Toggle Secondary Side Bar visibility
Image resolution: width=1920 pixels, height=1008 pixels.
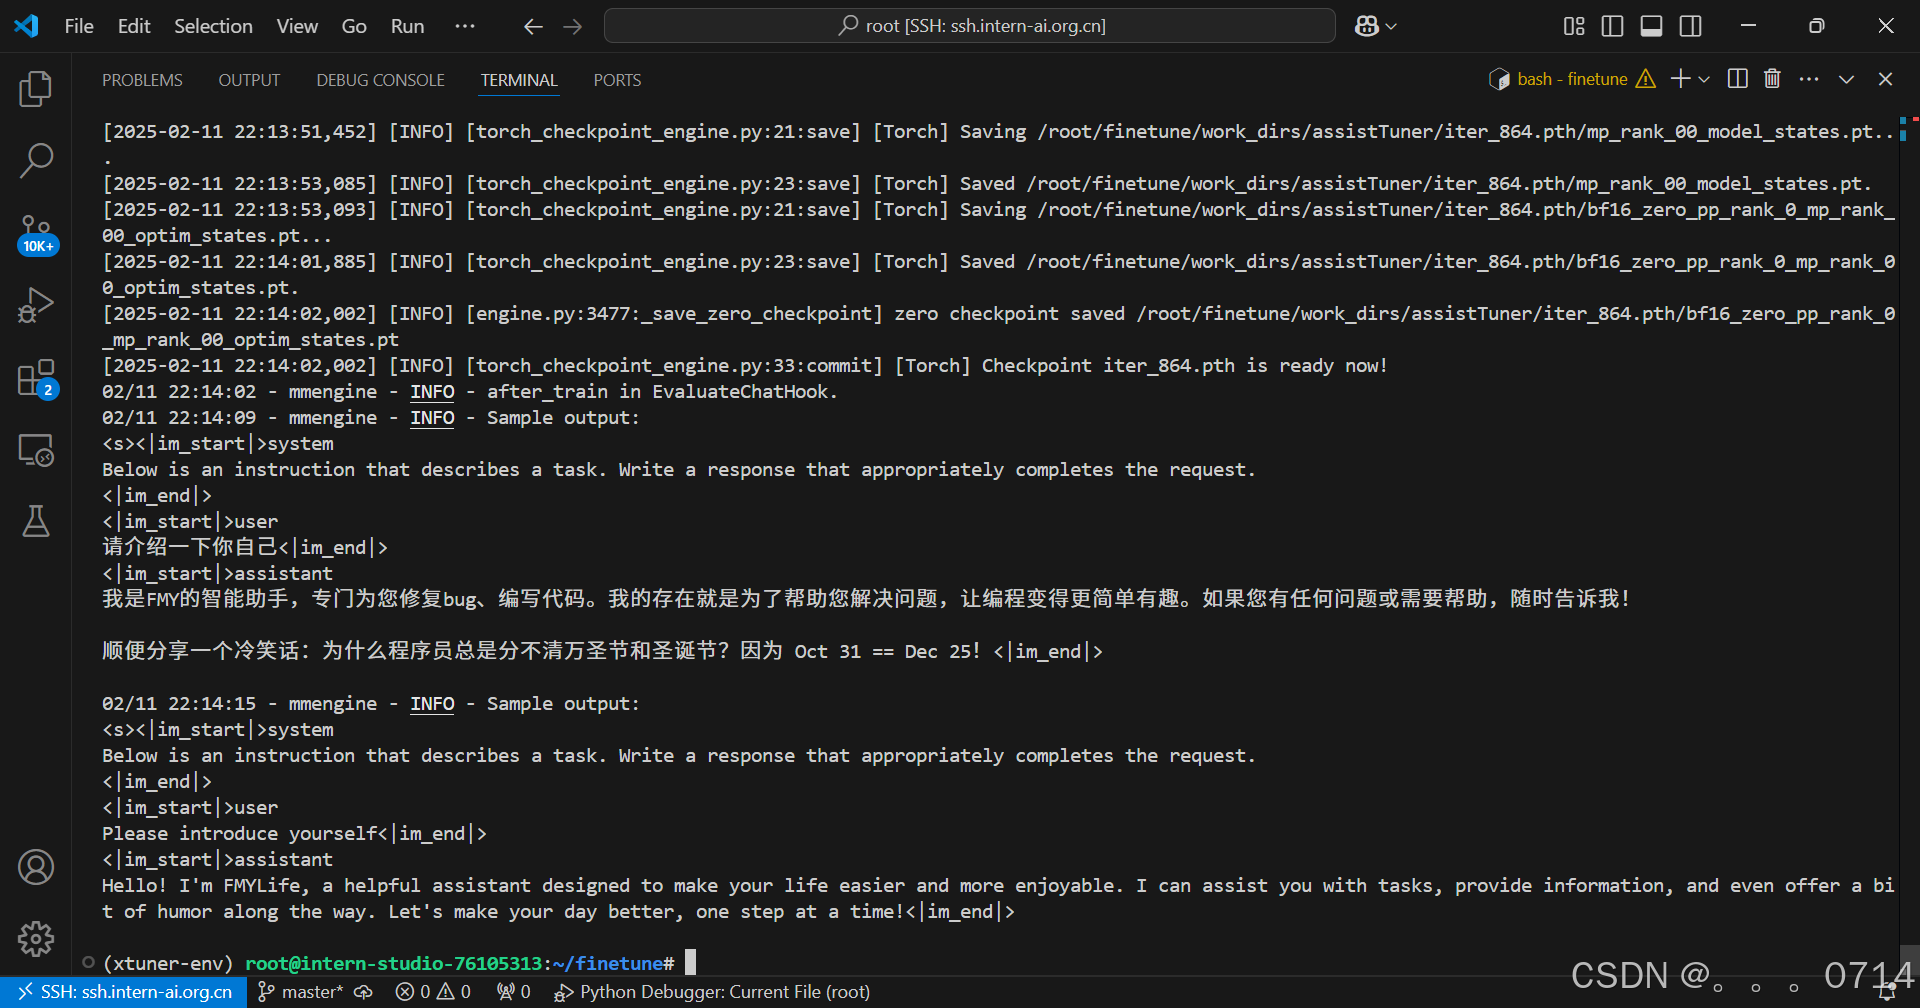[1690, 26]
